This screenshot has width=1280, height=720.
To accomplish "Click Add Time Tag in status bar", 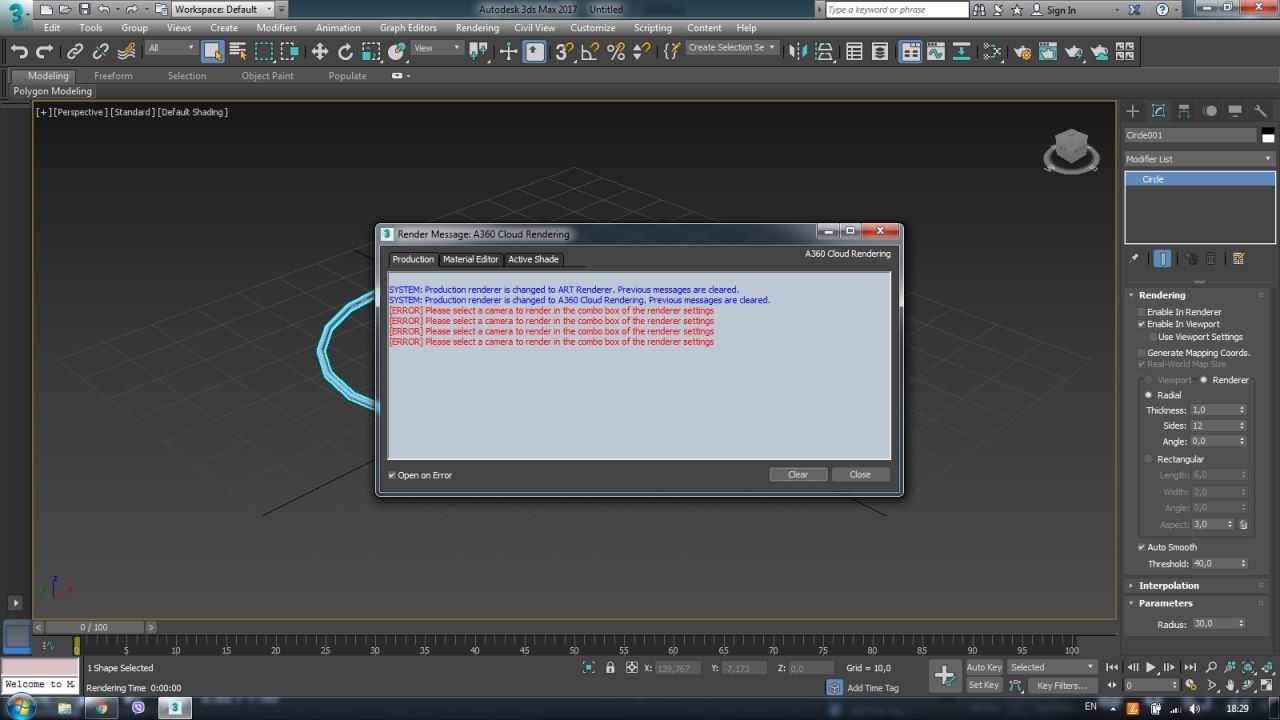I will coord(872,688).
